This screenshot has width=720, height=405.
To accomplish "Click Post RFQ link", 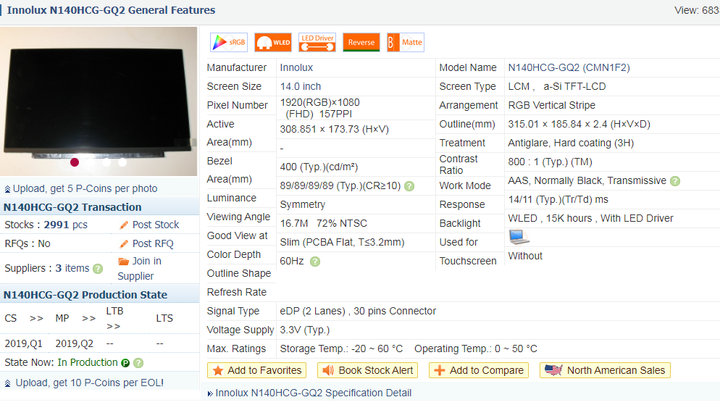I will [x=153, y=244].
